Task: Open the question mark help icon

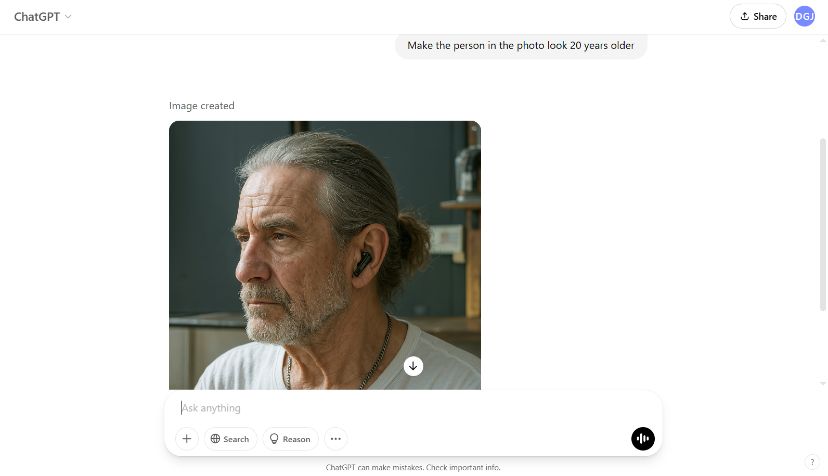Action: tap(811, 462)
